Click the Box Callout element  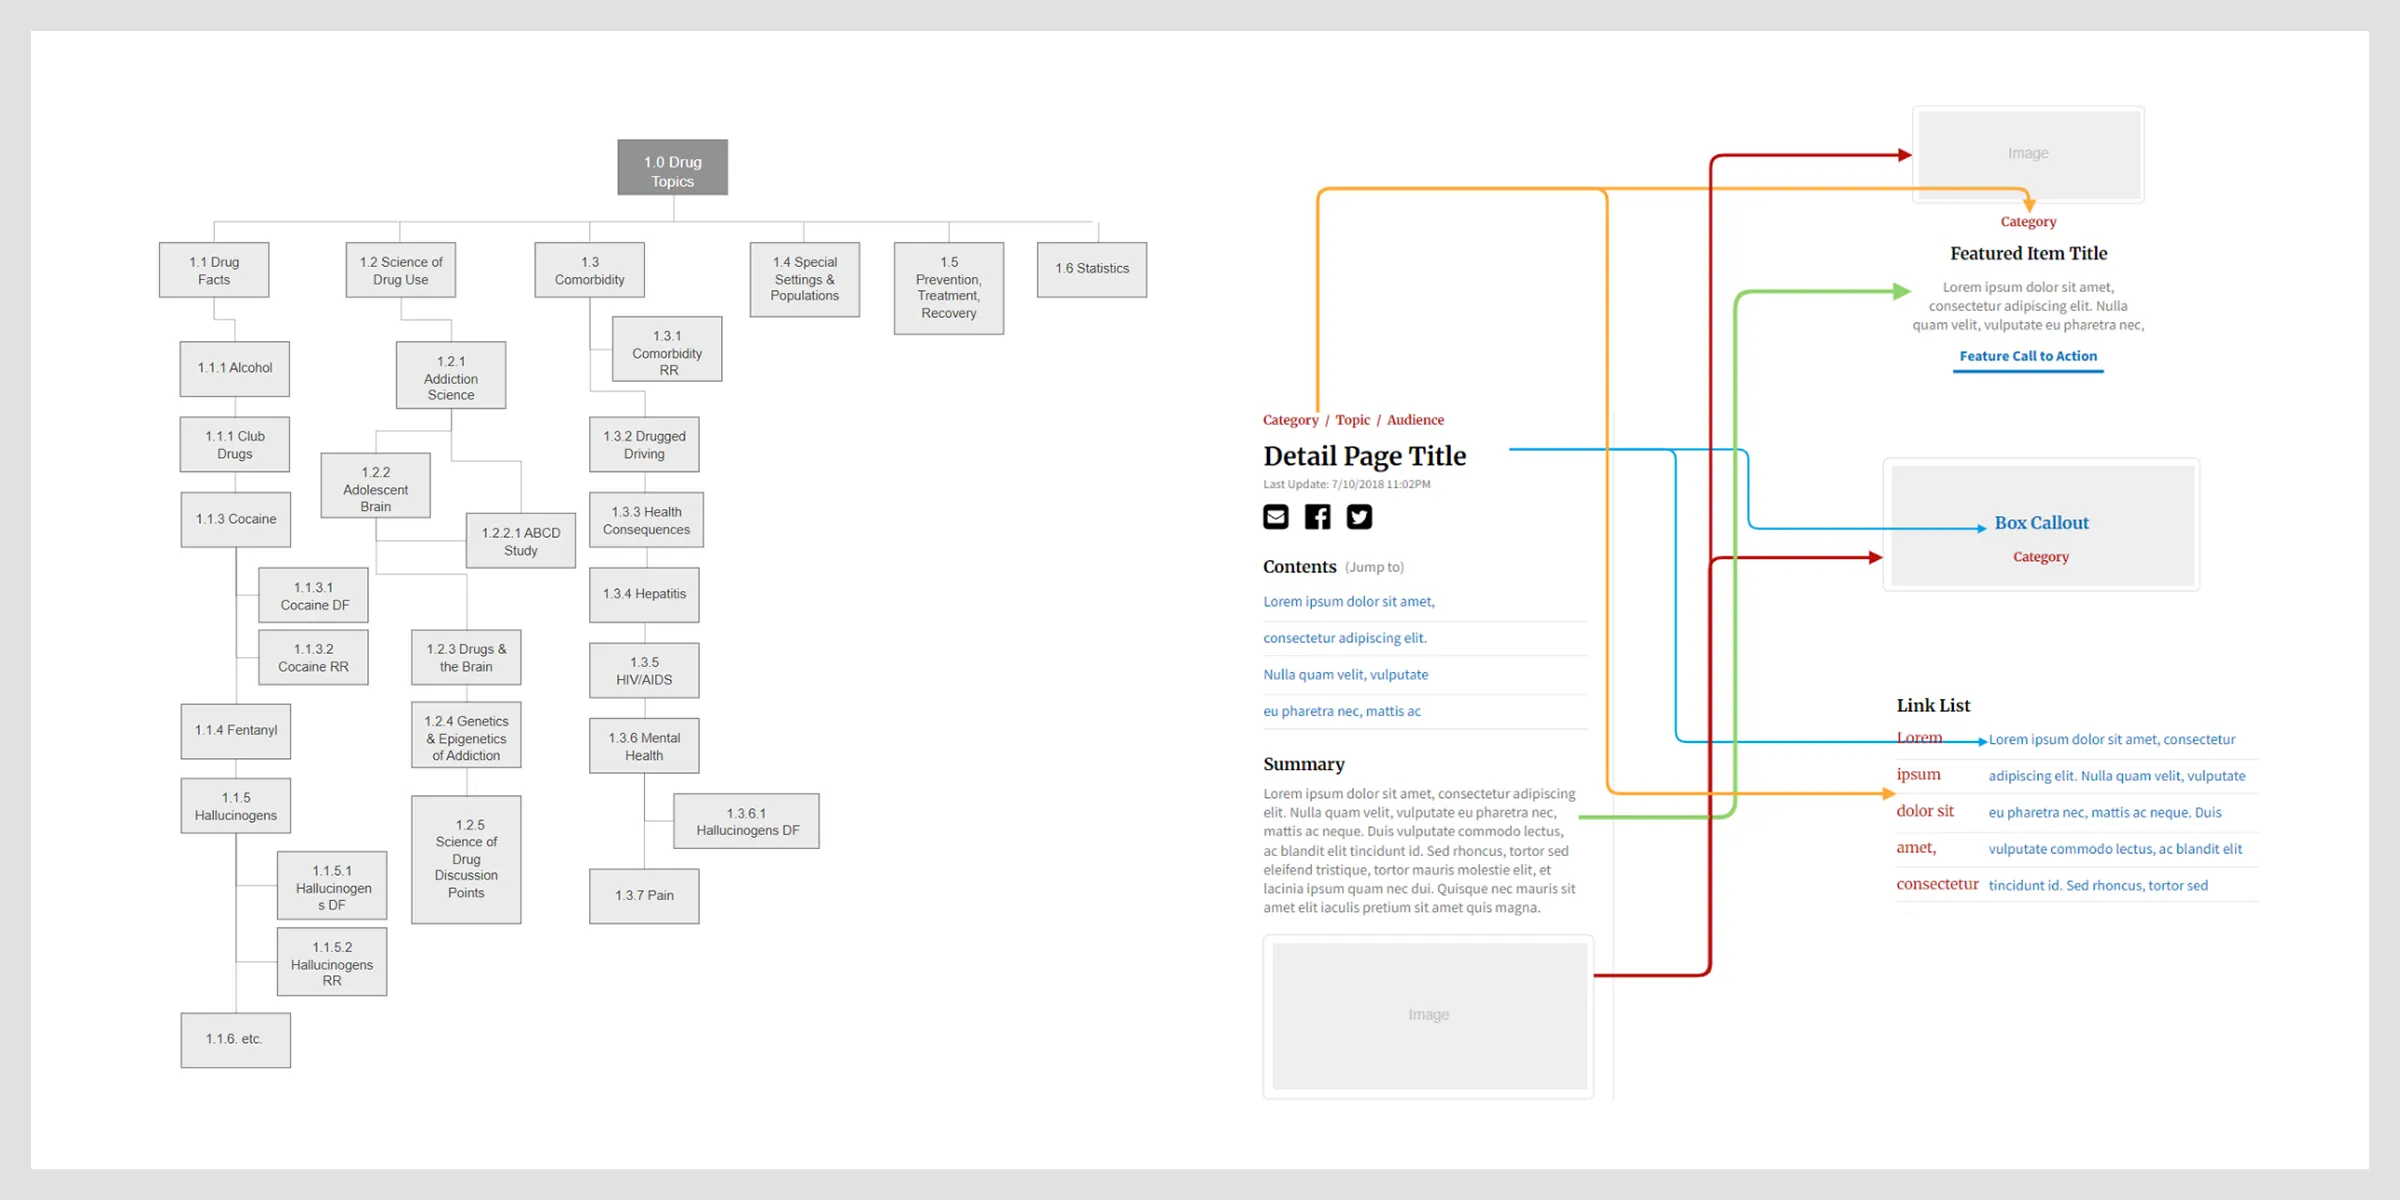[x=2041, y=523]
